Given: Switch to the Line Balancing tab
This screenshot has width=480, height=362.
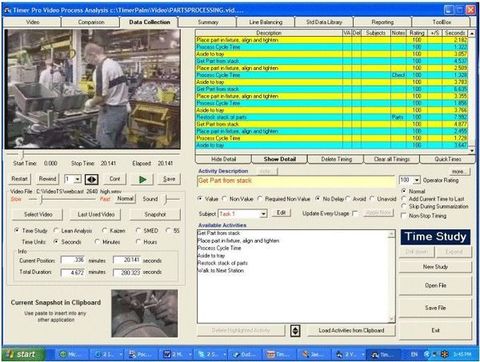Looking at the screenshot, I should [x=266, y=22].
